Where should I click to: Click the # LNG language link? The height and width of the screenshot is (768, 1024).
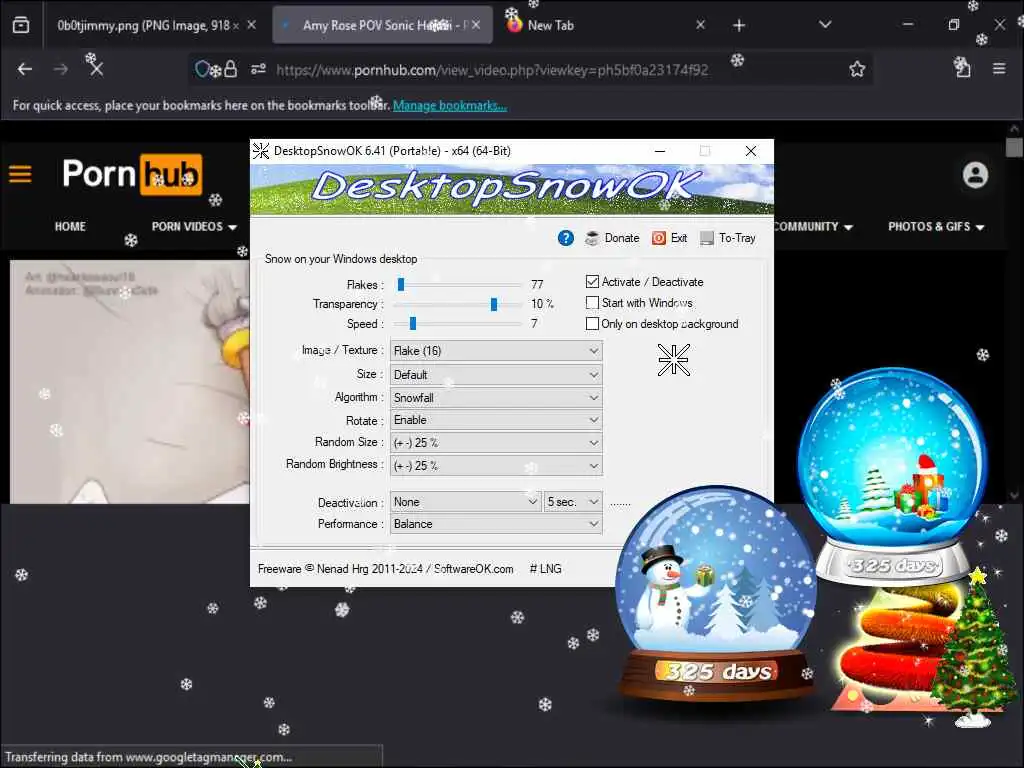pyautogui.click(x=545, y=569)
